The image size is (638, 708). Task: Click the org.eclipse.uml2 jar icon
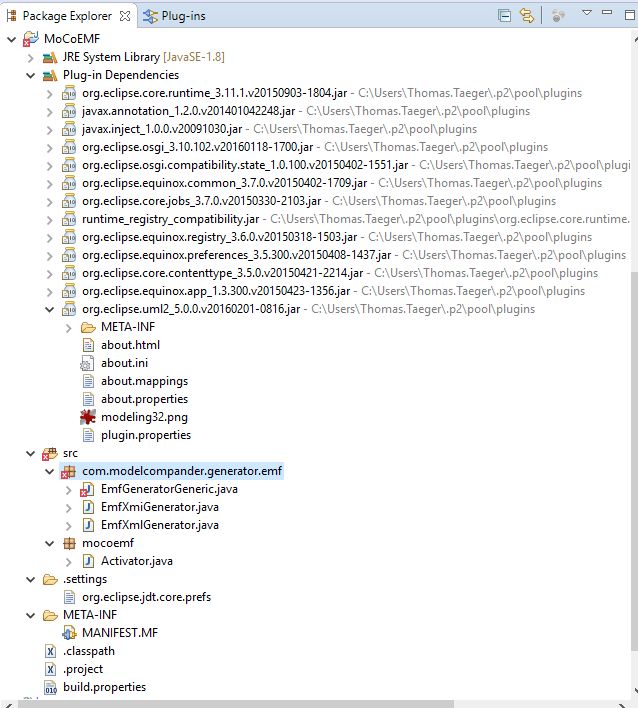click(x=69, y=309)
